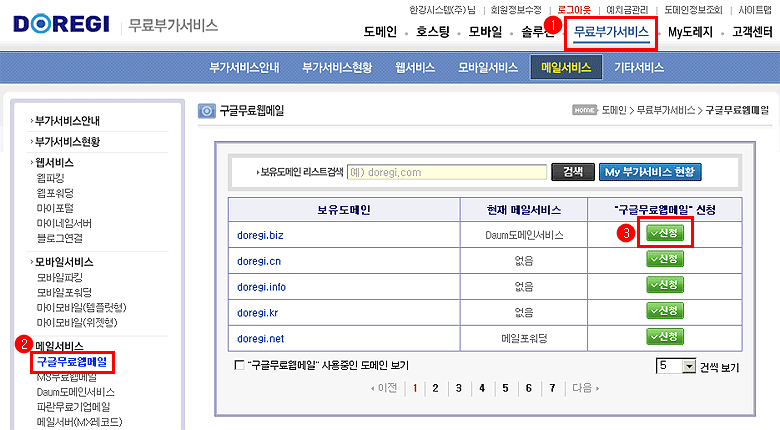
Task: Go to page 6
Action: point(529,388)
